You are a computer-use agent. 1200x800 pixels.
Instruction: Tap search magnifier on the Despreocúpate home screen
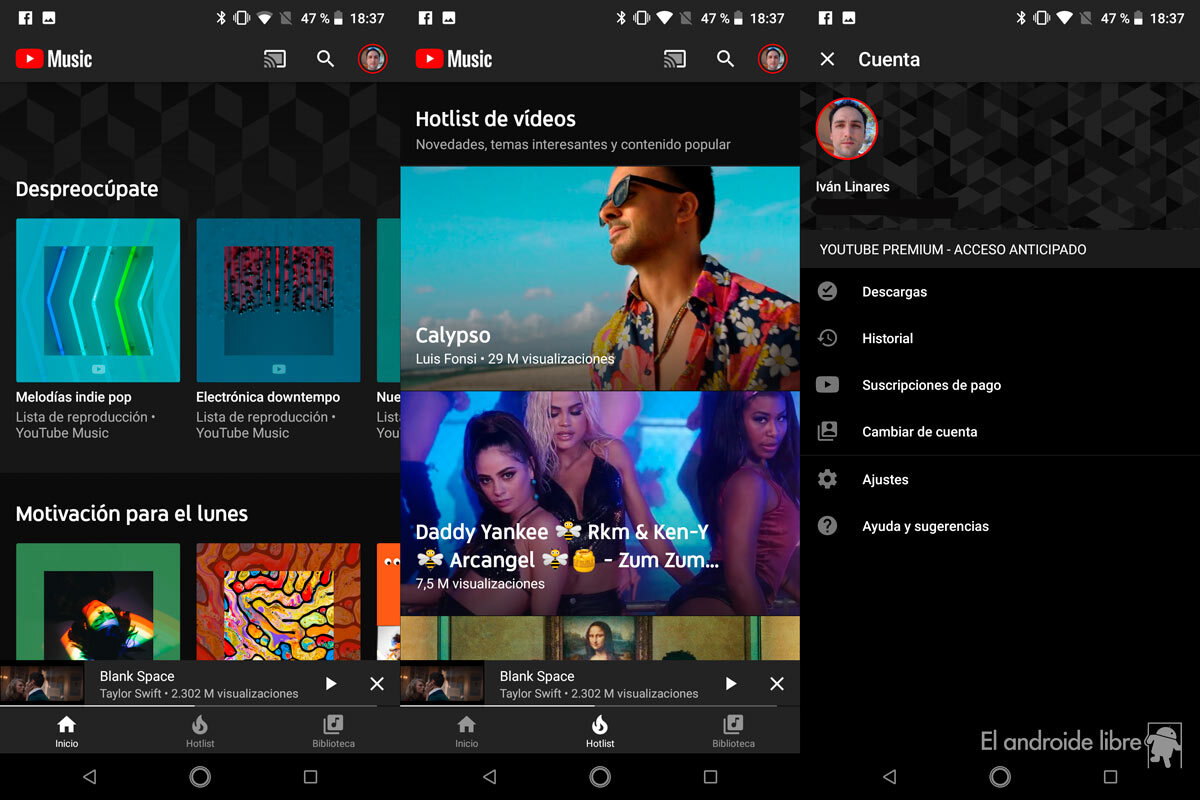point(325,59)
